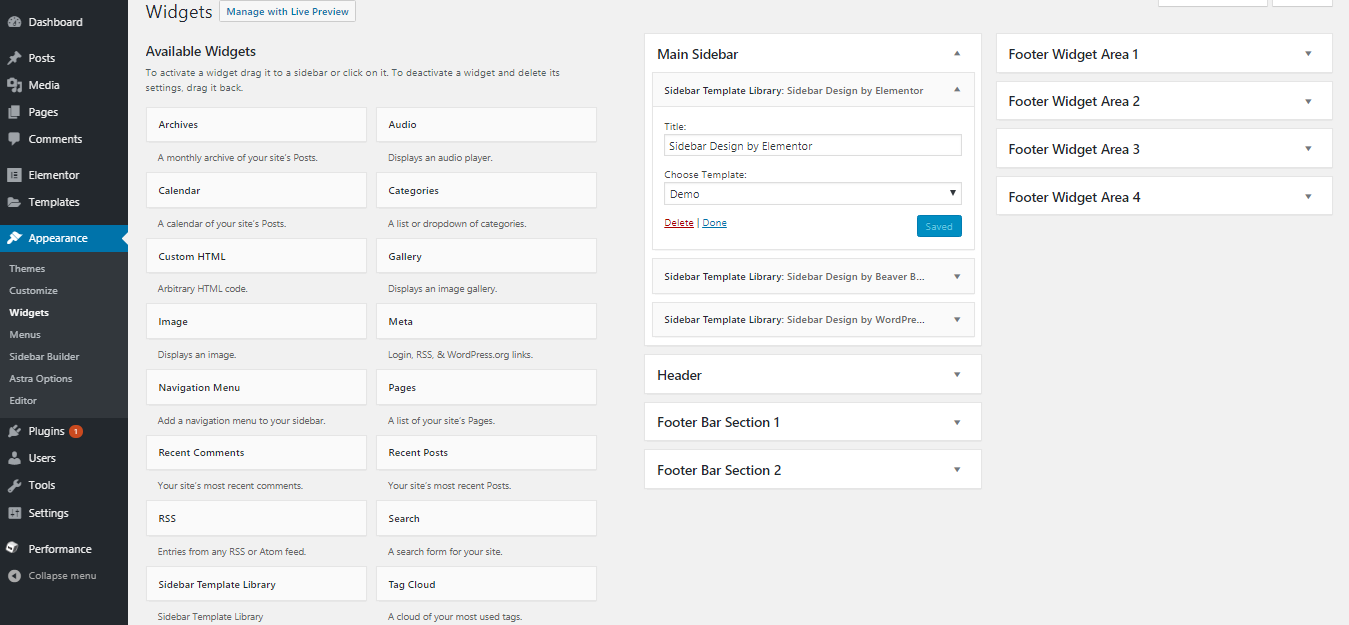Click the Plugins plug icon
1349x625 pixels.
point(14,431)
